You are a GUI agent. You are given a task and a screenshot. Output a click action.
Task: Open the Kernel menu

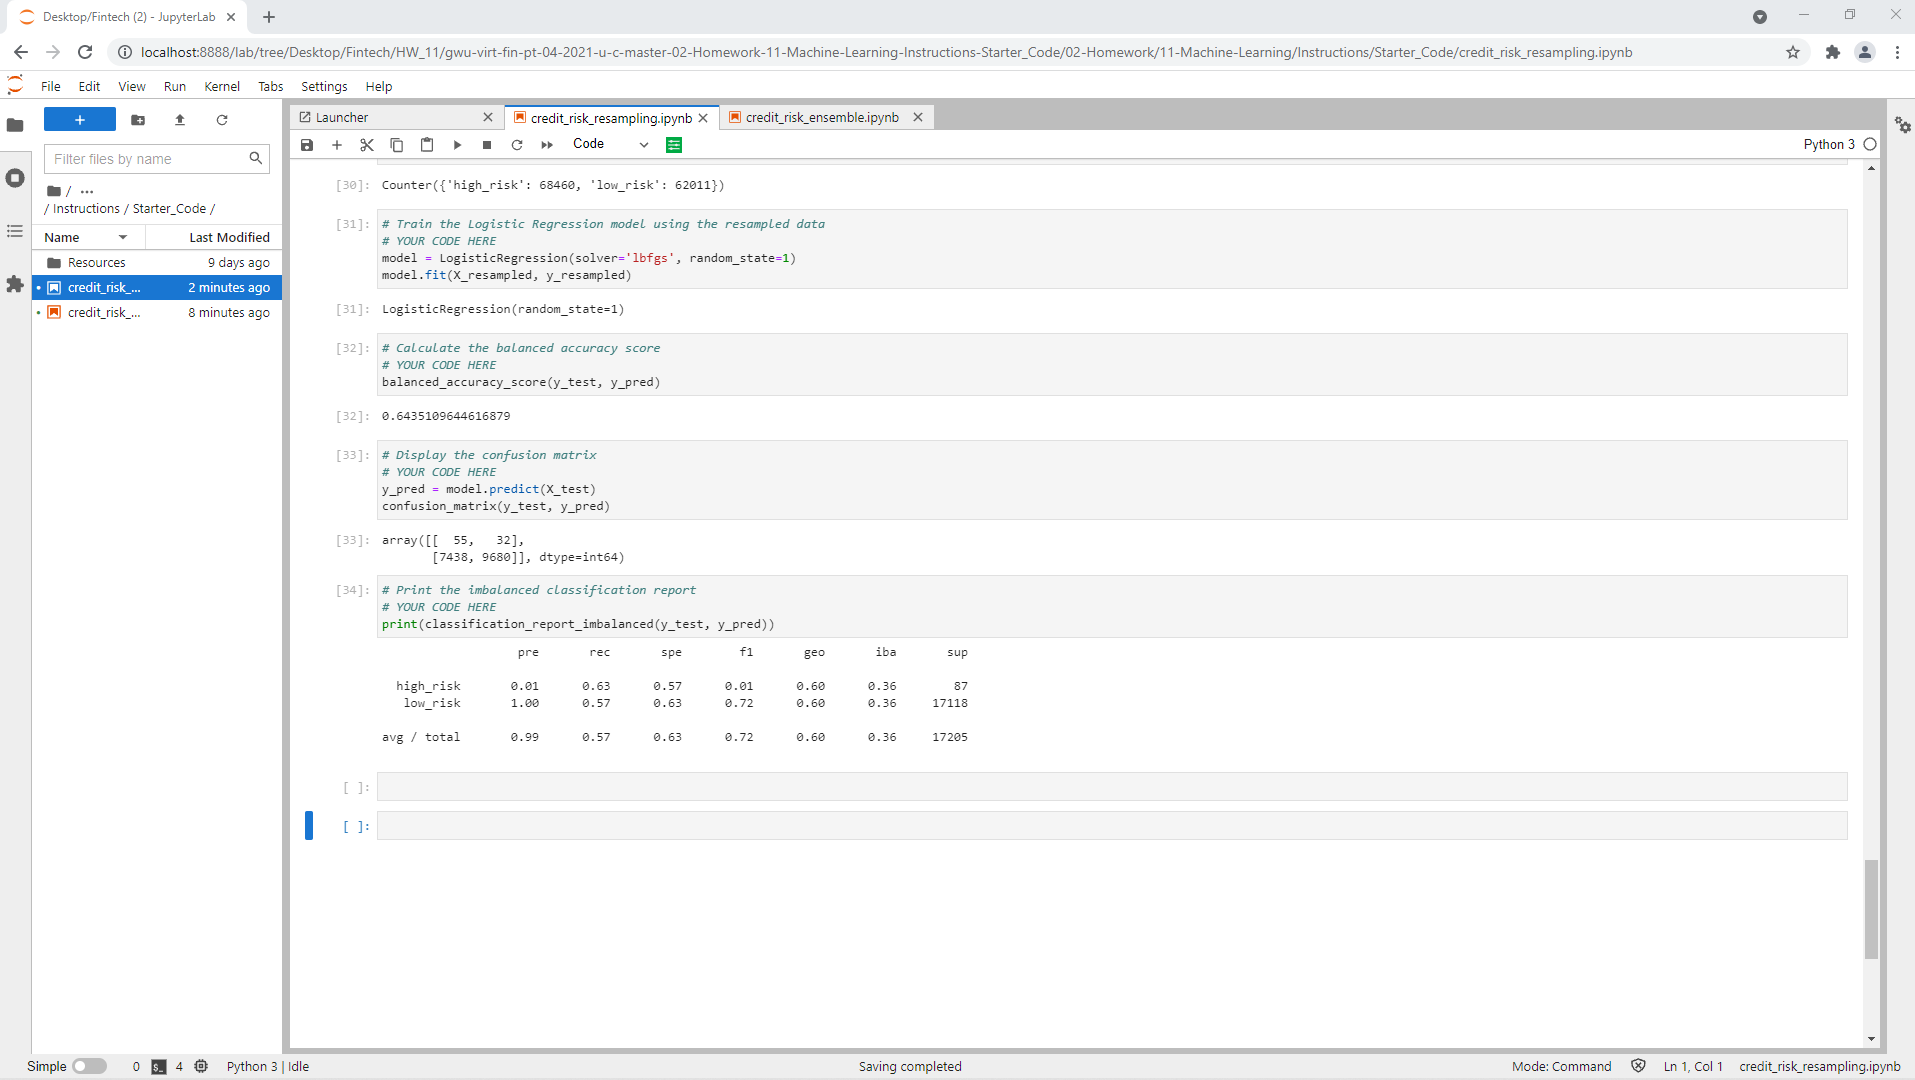click(x=222, y=87)
